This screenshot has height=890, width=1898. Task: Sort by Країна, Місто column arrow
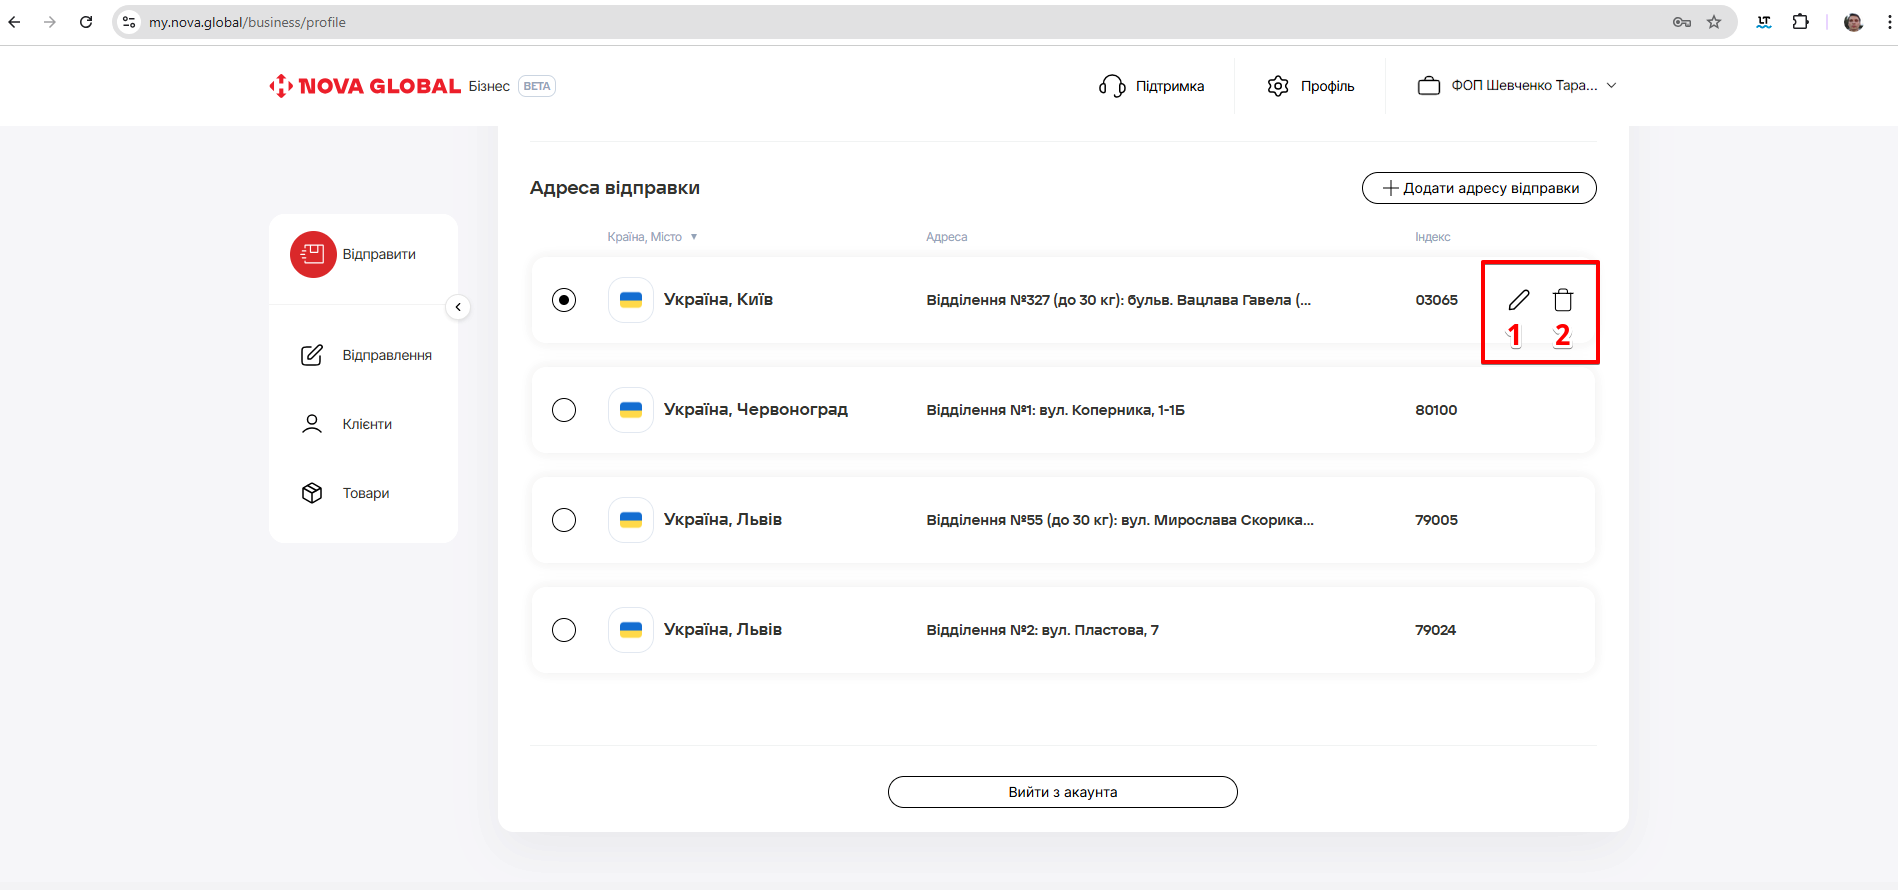(x=693, y=237)
